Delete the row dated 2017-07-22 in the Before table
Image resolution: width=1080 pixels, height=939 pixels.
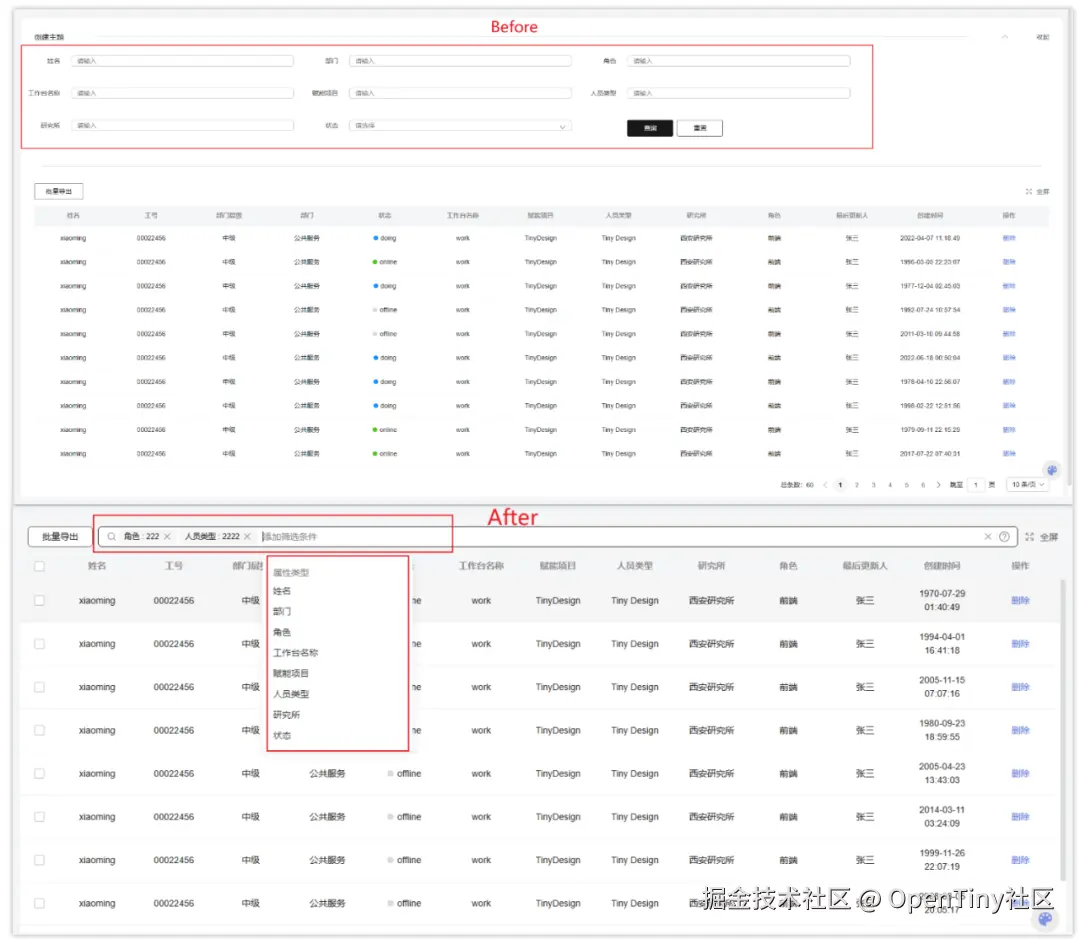pos(1009,454)
